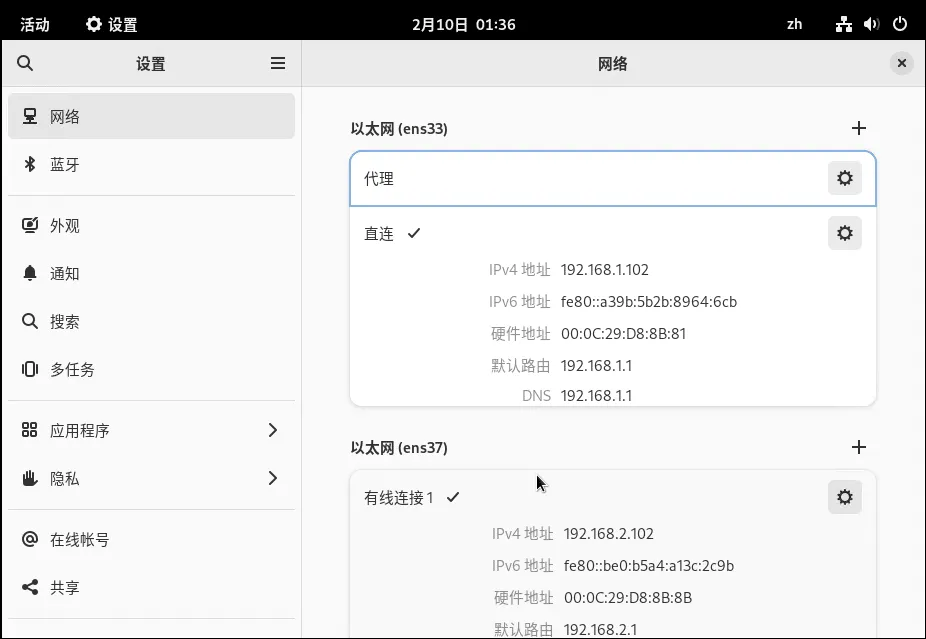Select the 直连 connection profile
Image resolution: width=926 pixels, height=639 pixels.
click(x=380, y=234)
